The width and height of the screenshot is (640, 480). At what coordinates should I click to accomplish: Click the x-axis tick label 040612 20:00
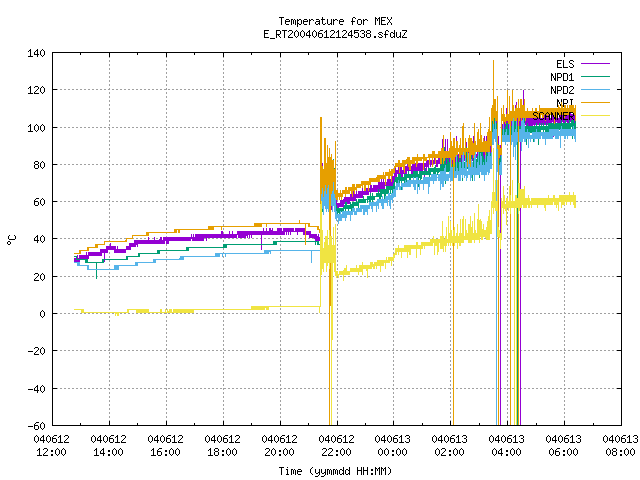[279, 446]
